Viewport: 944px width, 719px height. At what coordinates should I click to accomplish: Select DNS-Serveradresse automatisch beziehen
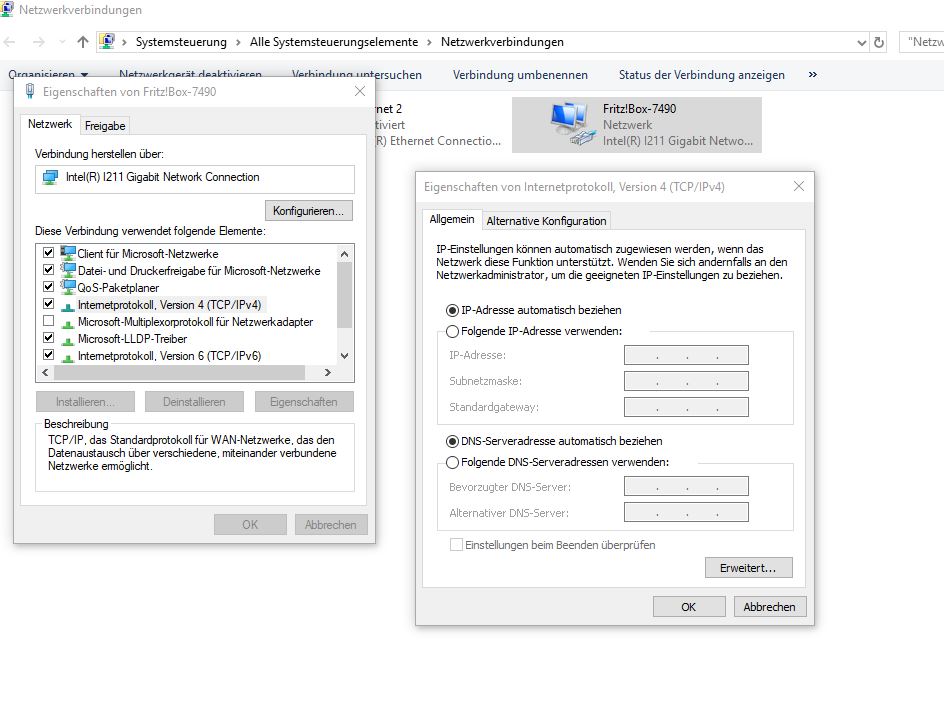[x=452, y=441]
